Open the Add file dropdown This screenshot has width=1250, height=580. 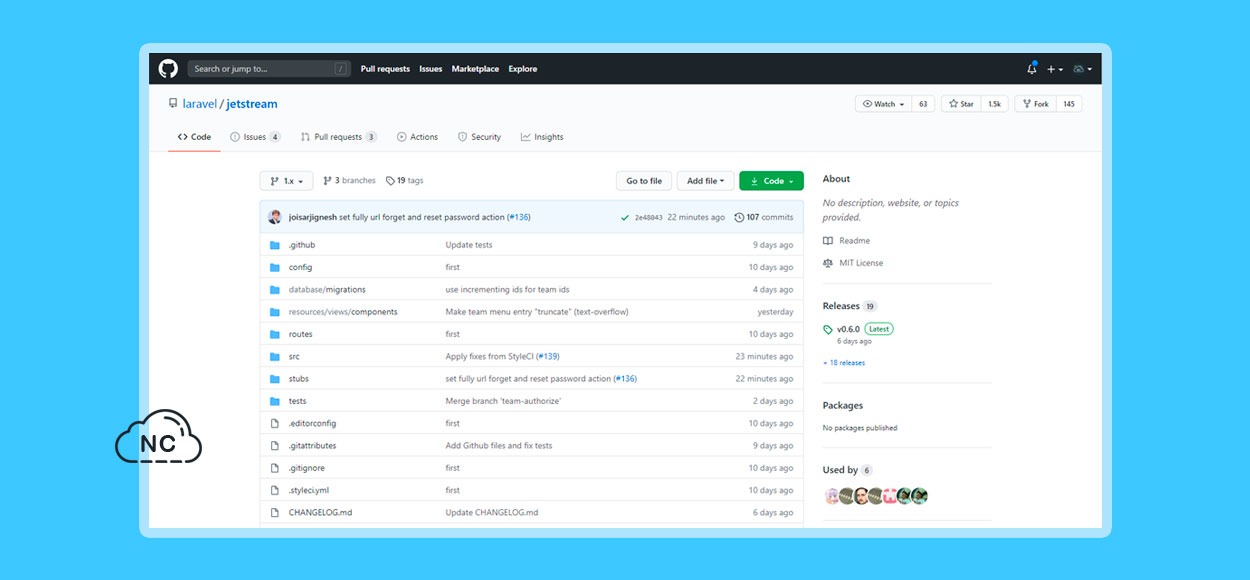pyautogui.click(x=706, y=181)
